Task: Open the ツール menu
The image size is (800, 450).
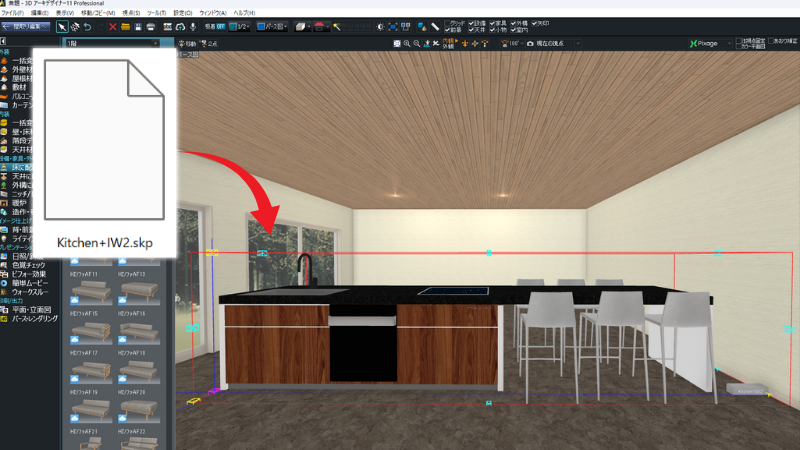Action: (157, 13)
